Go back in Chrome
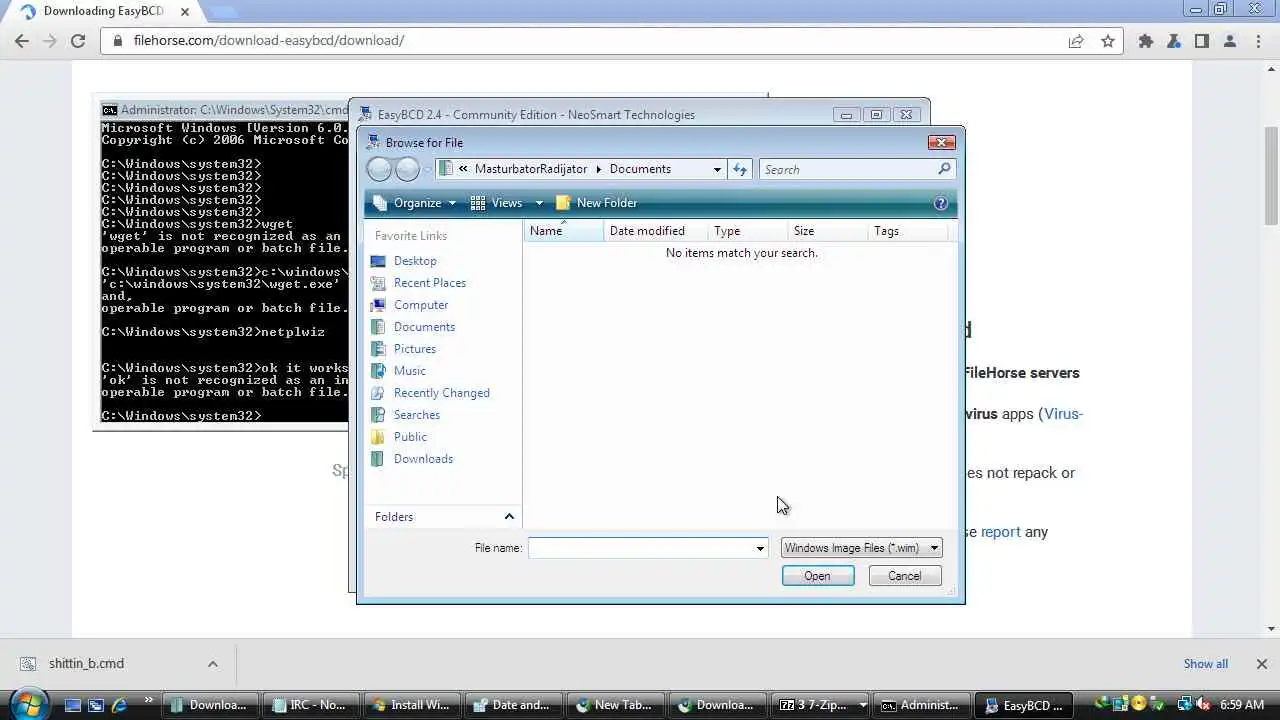This screenshot has height=720, width=1280. point(22,41)
